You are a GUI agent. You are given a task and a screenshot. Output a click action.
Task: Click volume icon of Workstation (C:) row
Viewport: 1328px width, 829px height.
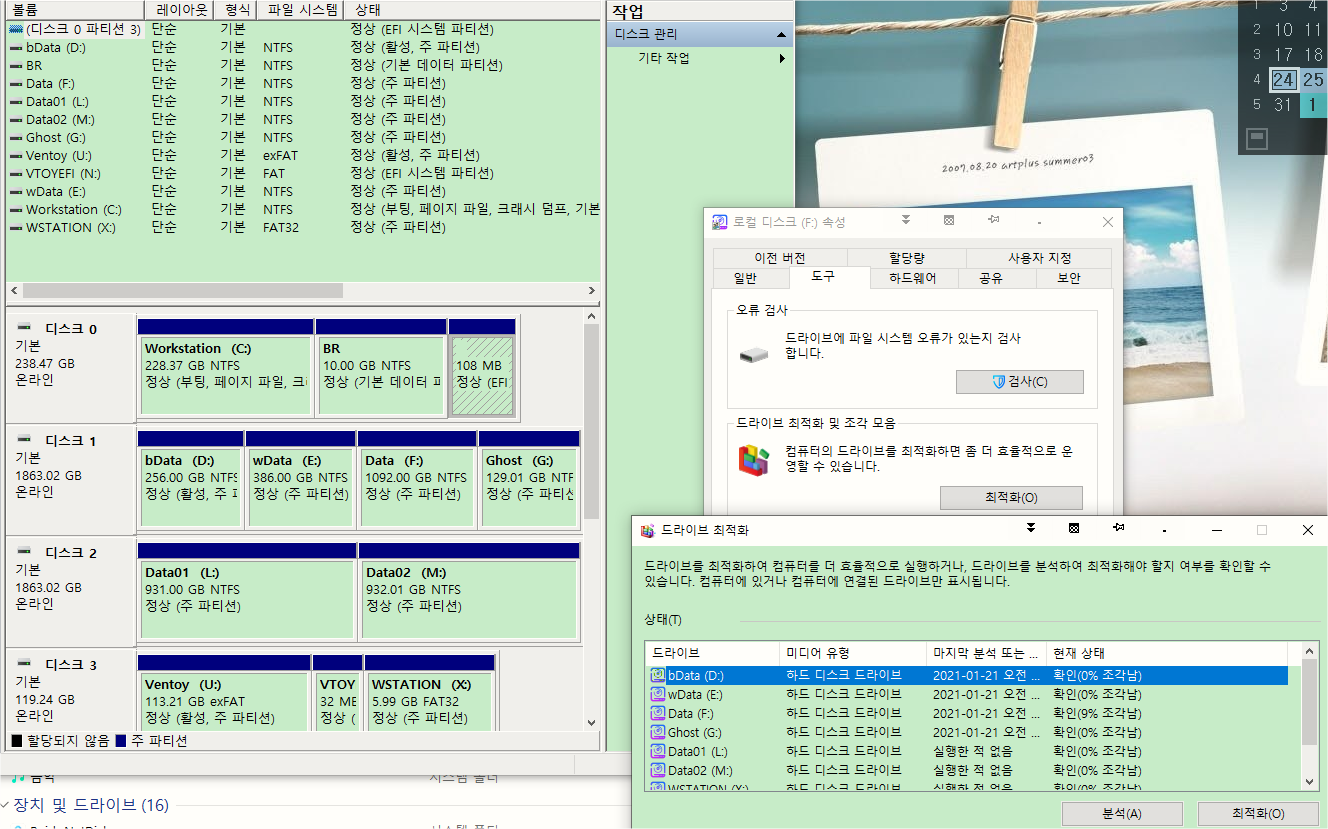click(15, 209)
